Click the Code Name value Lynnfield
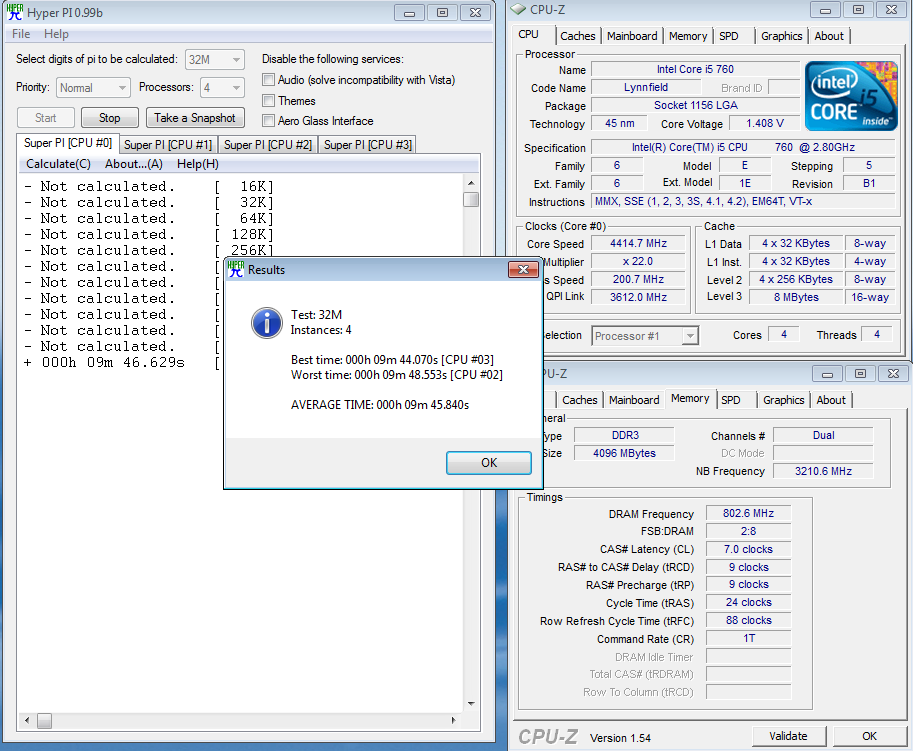Viewport: 913px width, 751px height. coord(646,87)
